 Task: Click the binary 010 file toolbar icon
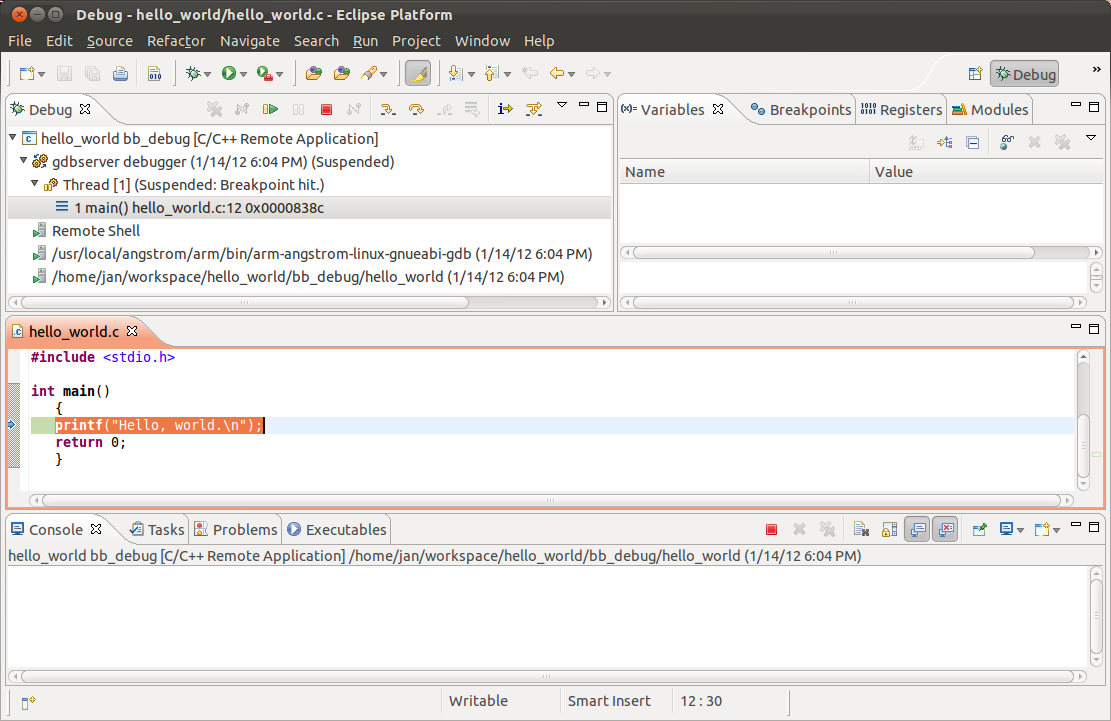tap(154, 74)
